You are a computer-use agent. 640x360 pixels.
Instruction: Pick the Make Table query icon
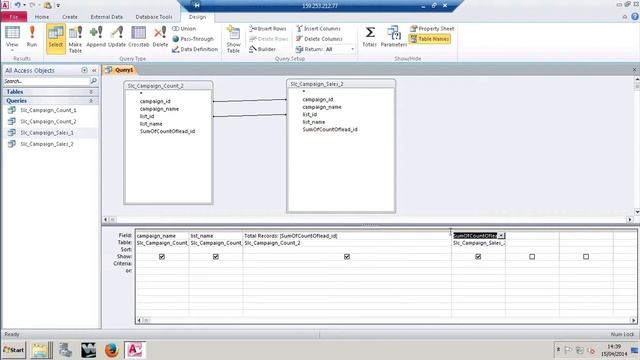pyautogui.click(x=76, y=39)
